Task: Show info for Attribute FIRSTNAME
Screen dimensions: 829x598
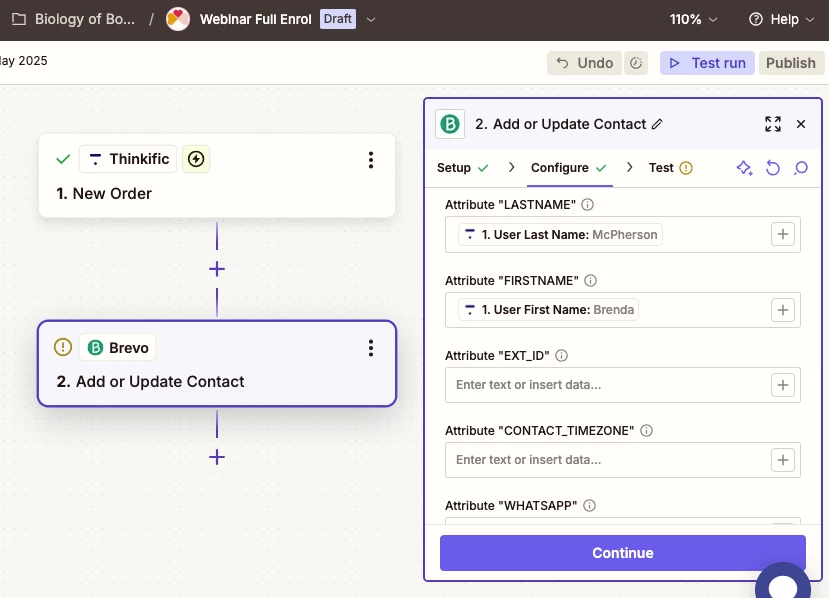Action: [x=591, y=281]
